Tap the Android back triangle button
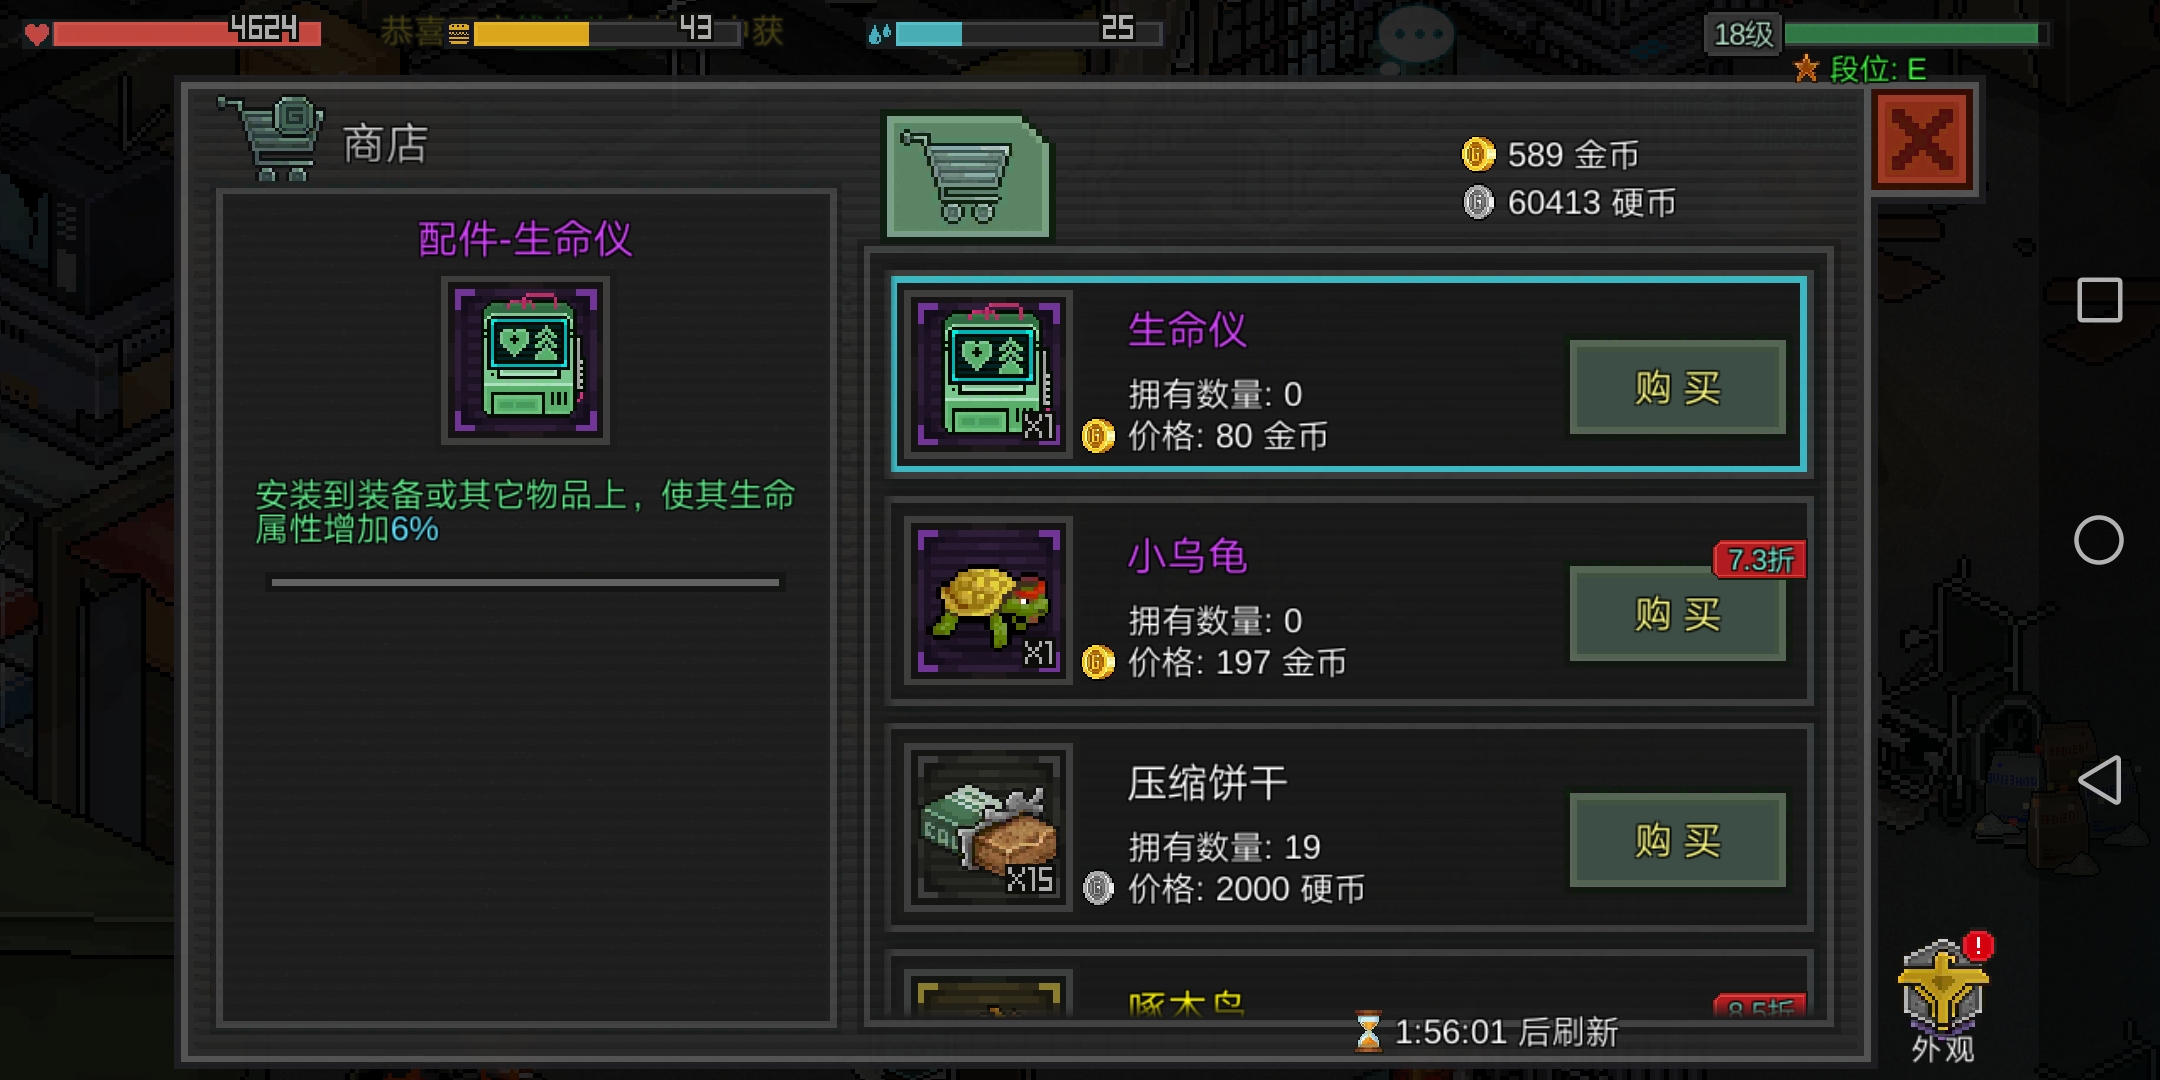This screenshot has width=2160, height=1080. pos(2099,780)
